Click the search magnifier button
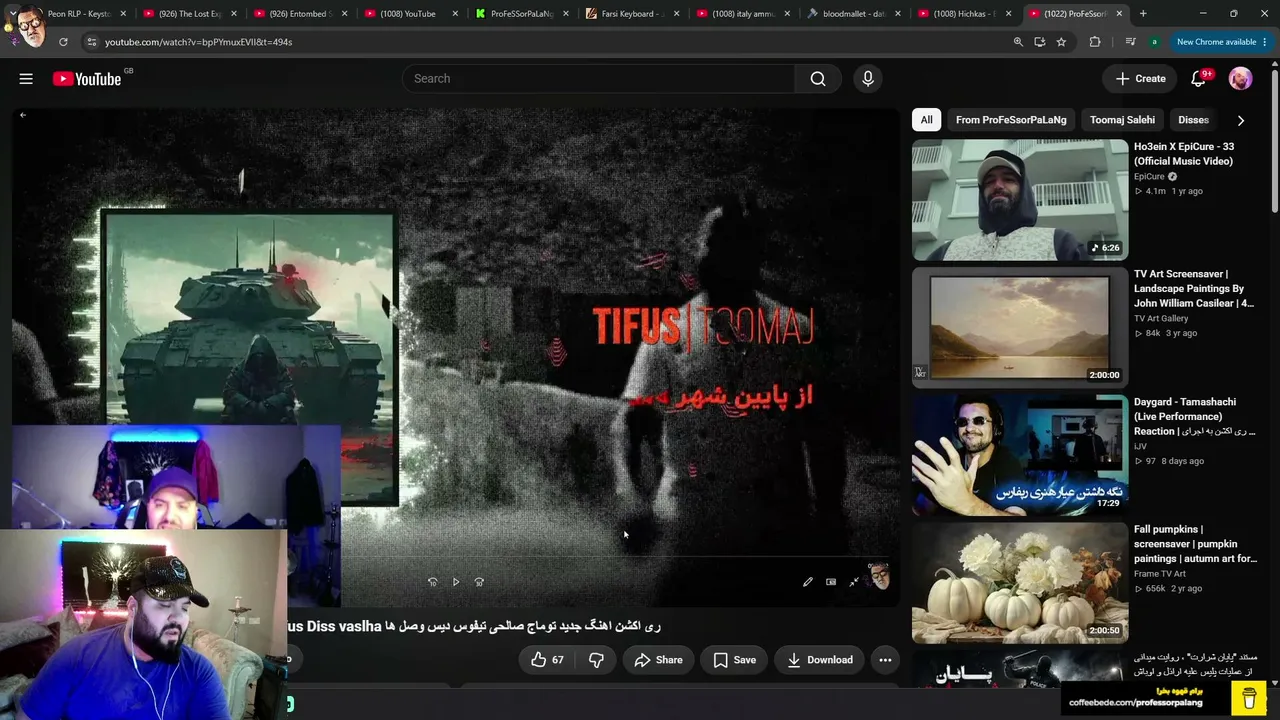 pyautogui.click(x=818, y=79)
